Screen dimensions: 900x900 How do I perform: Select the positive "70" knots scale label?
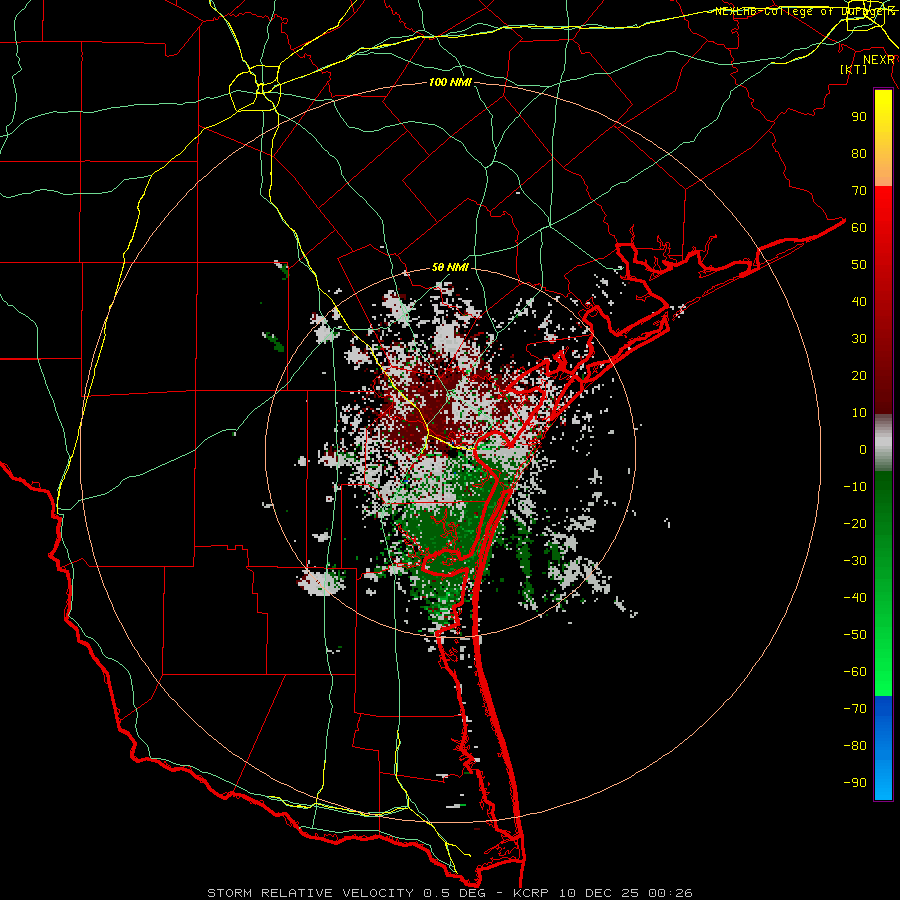[x=859, y=191]
